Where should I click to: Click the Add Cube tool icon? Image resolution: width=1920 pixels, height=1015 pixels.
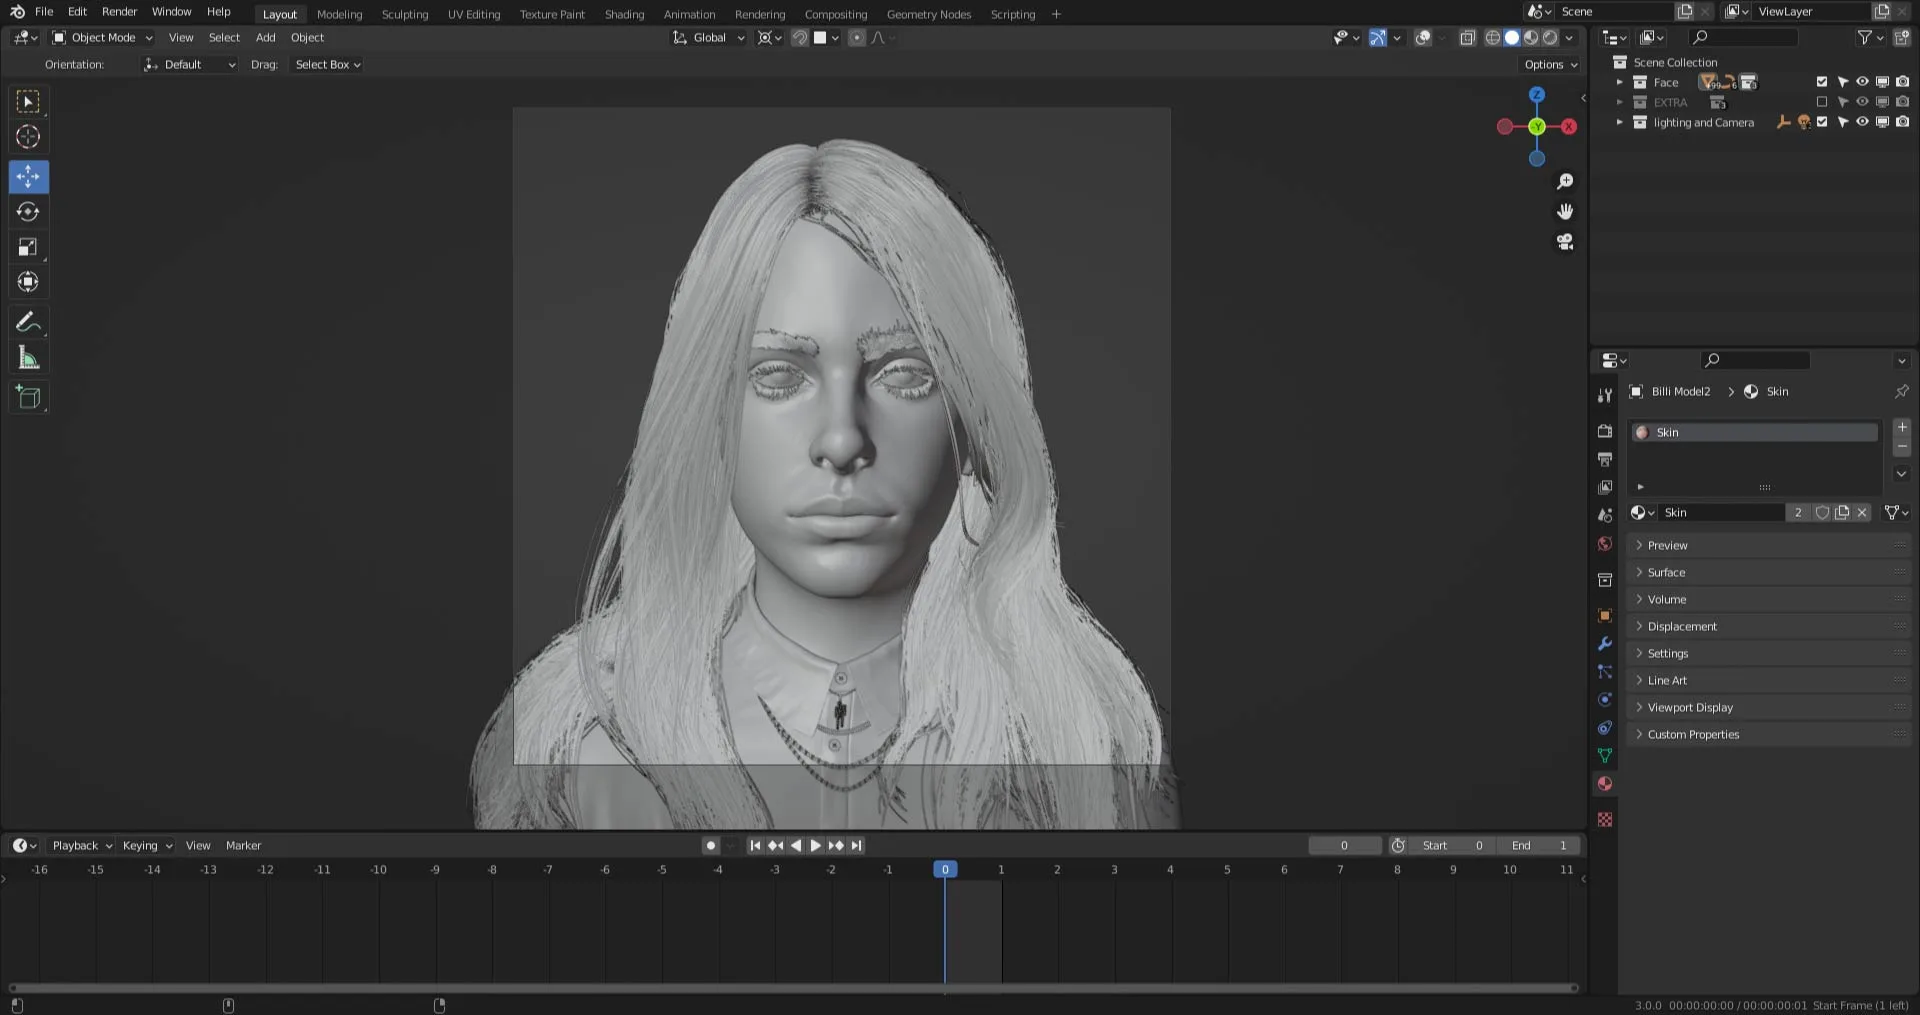pyautogui.click(x=28, y=397)
